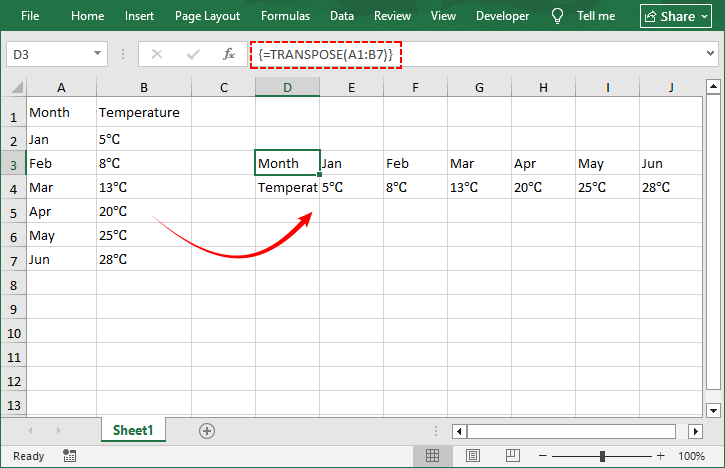Click the 100% zoom level button
The height and width of the screenshot is (468, 725).
[692, 456]
